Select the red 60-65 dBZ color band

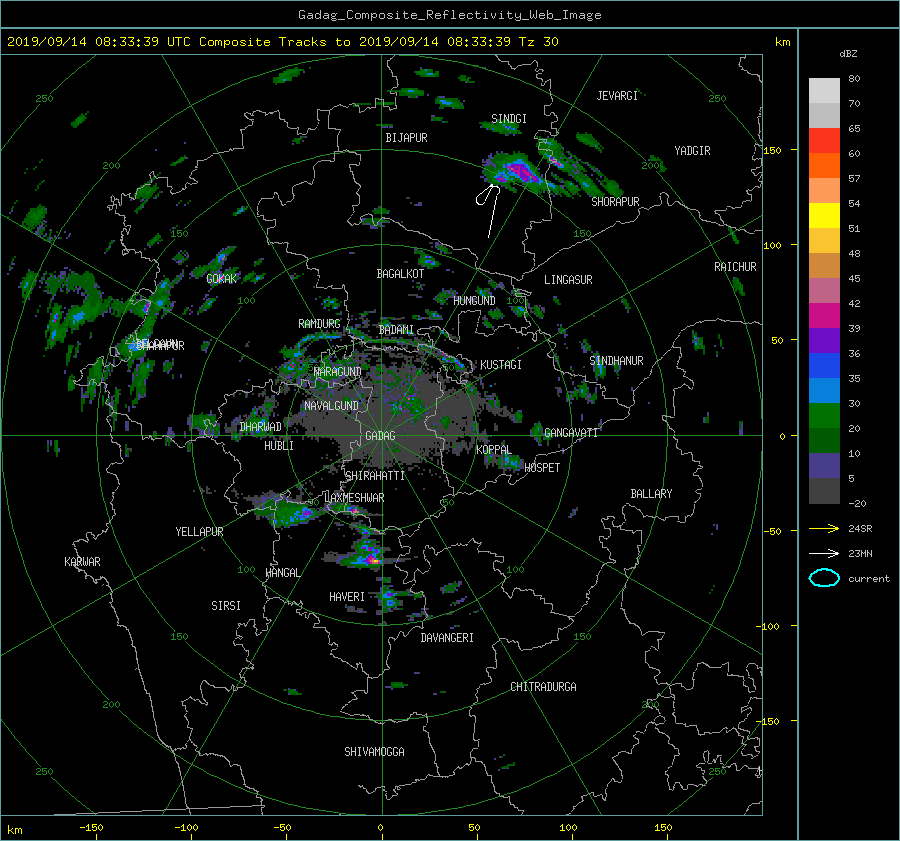[x=824, y=140]
